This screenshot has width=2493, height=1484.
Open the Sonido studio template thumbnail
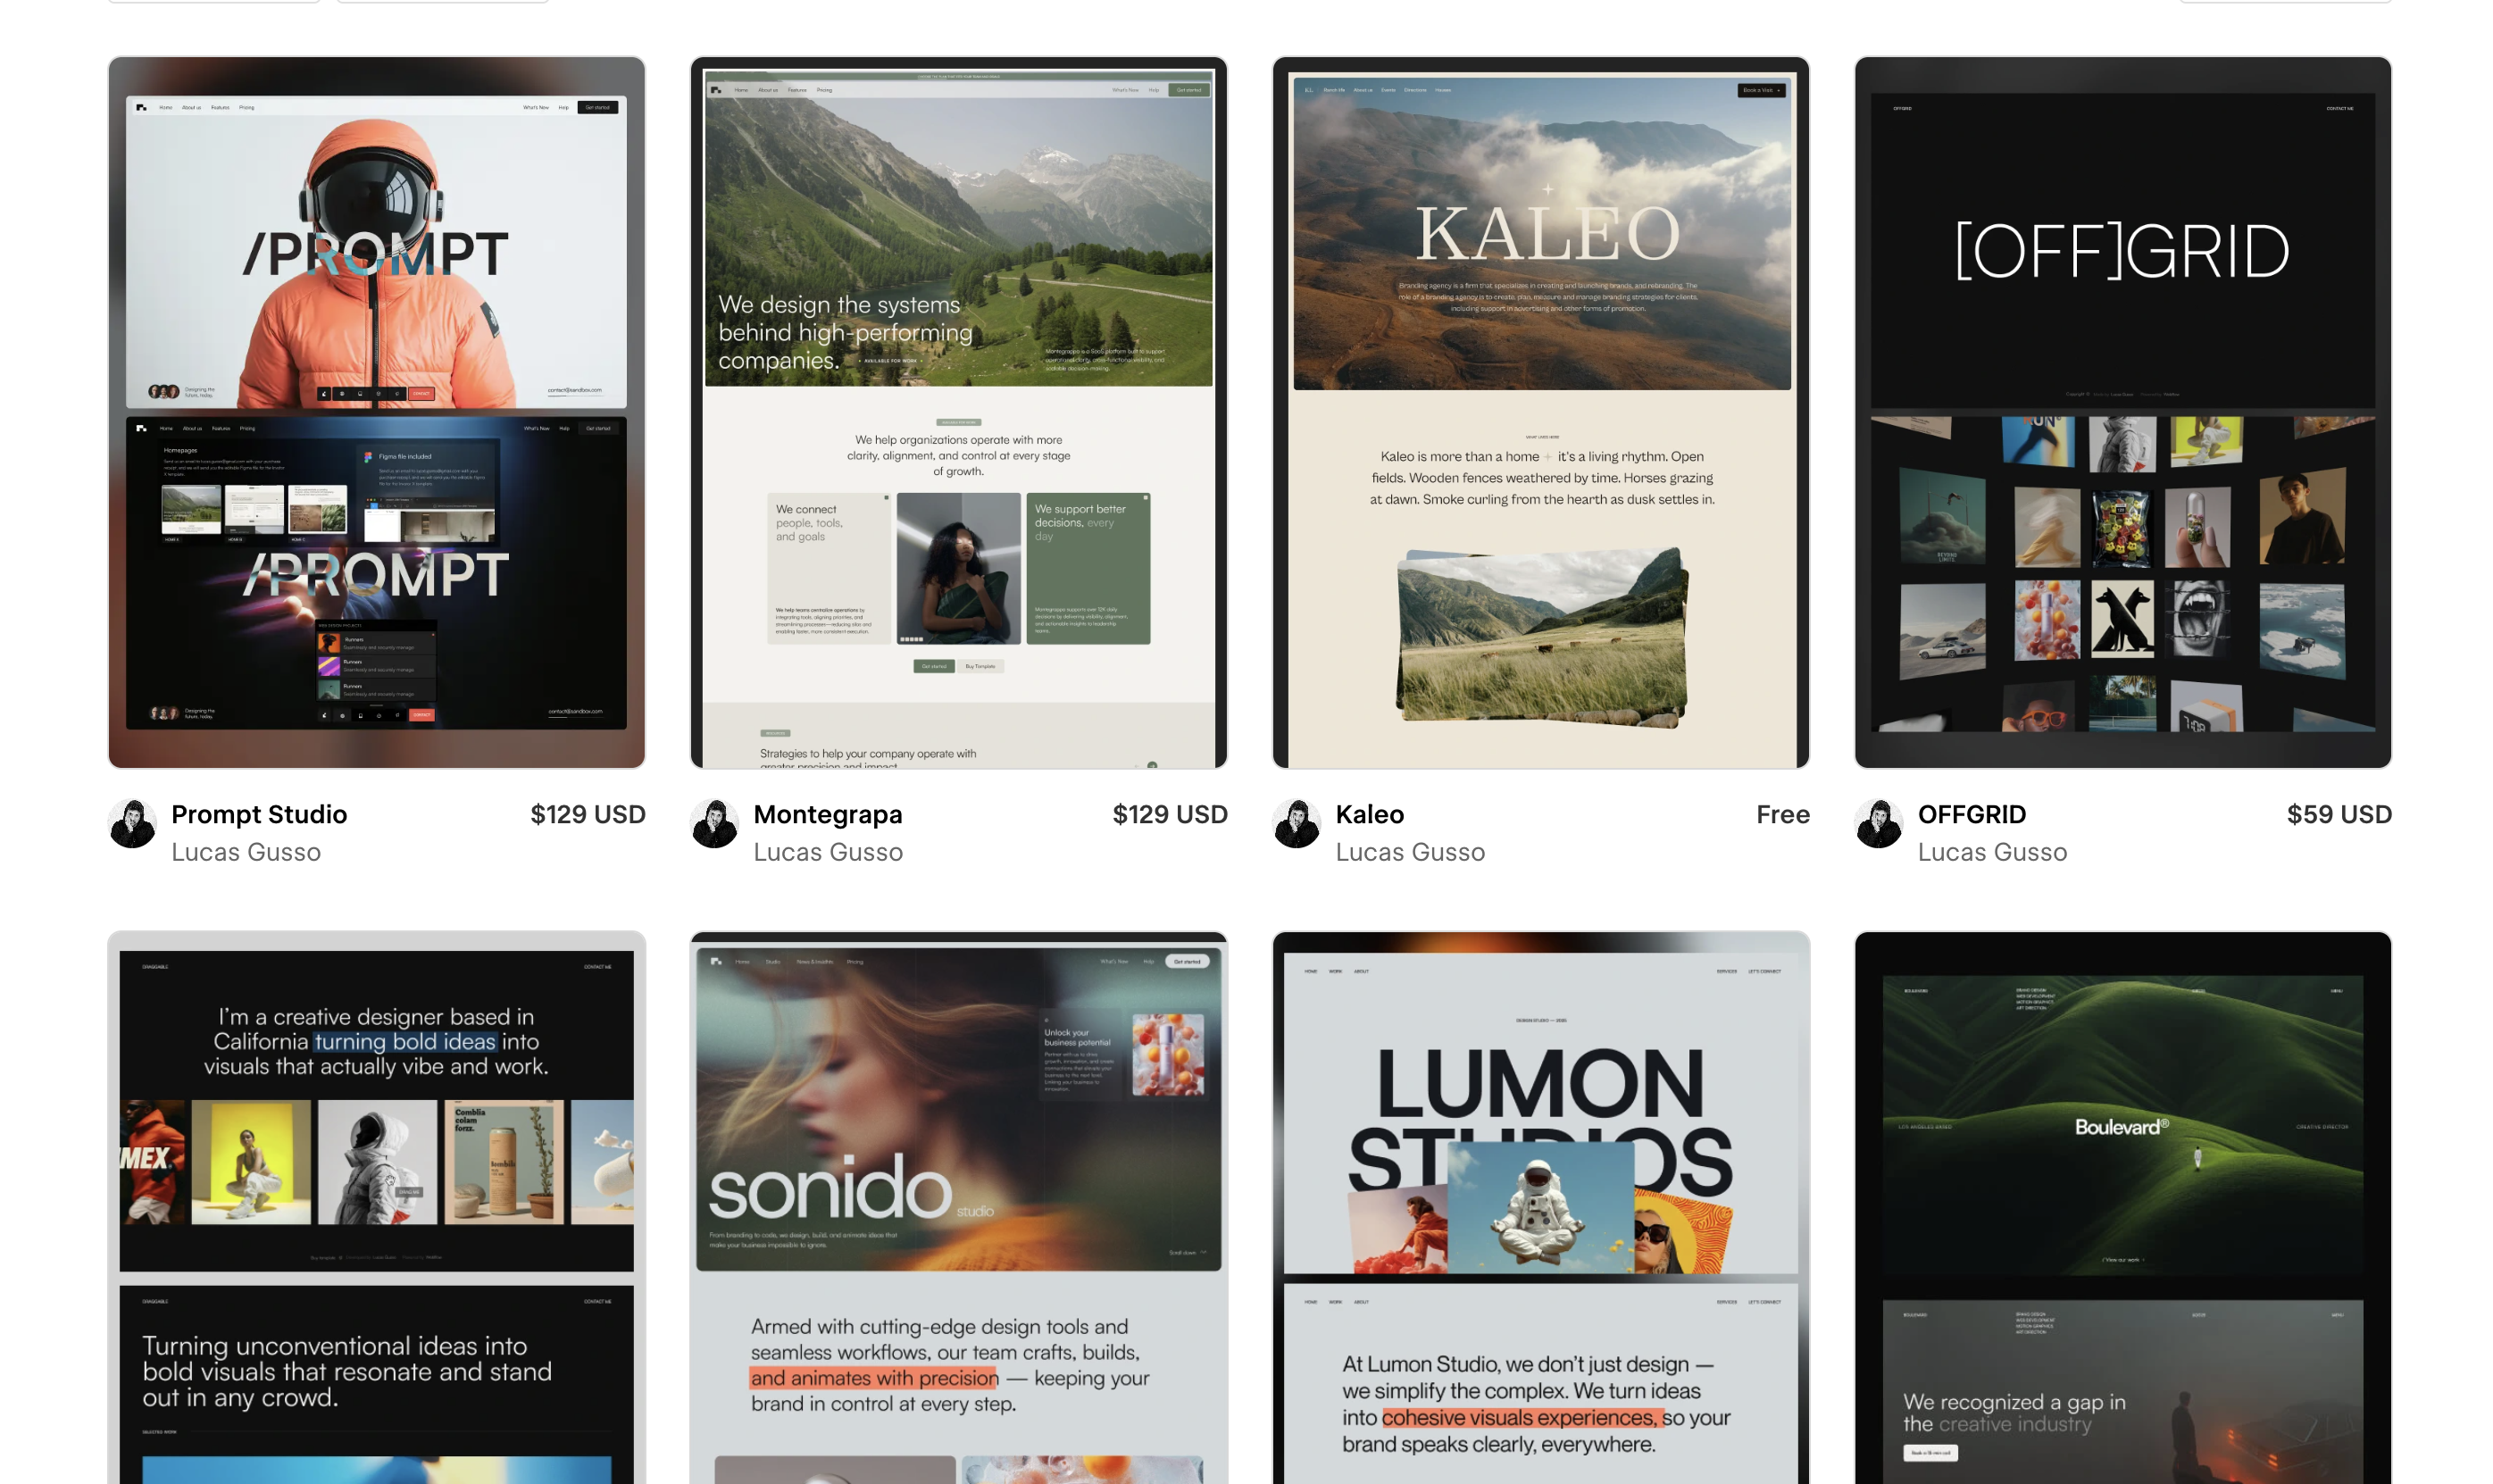click(958, 1205)
